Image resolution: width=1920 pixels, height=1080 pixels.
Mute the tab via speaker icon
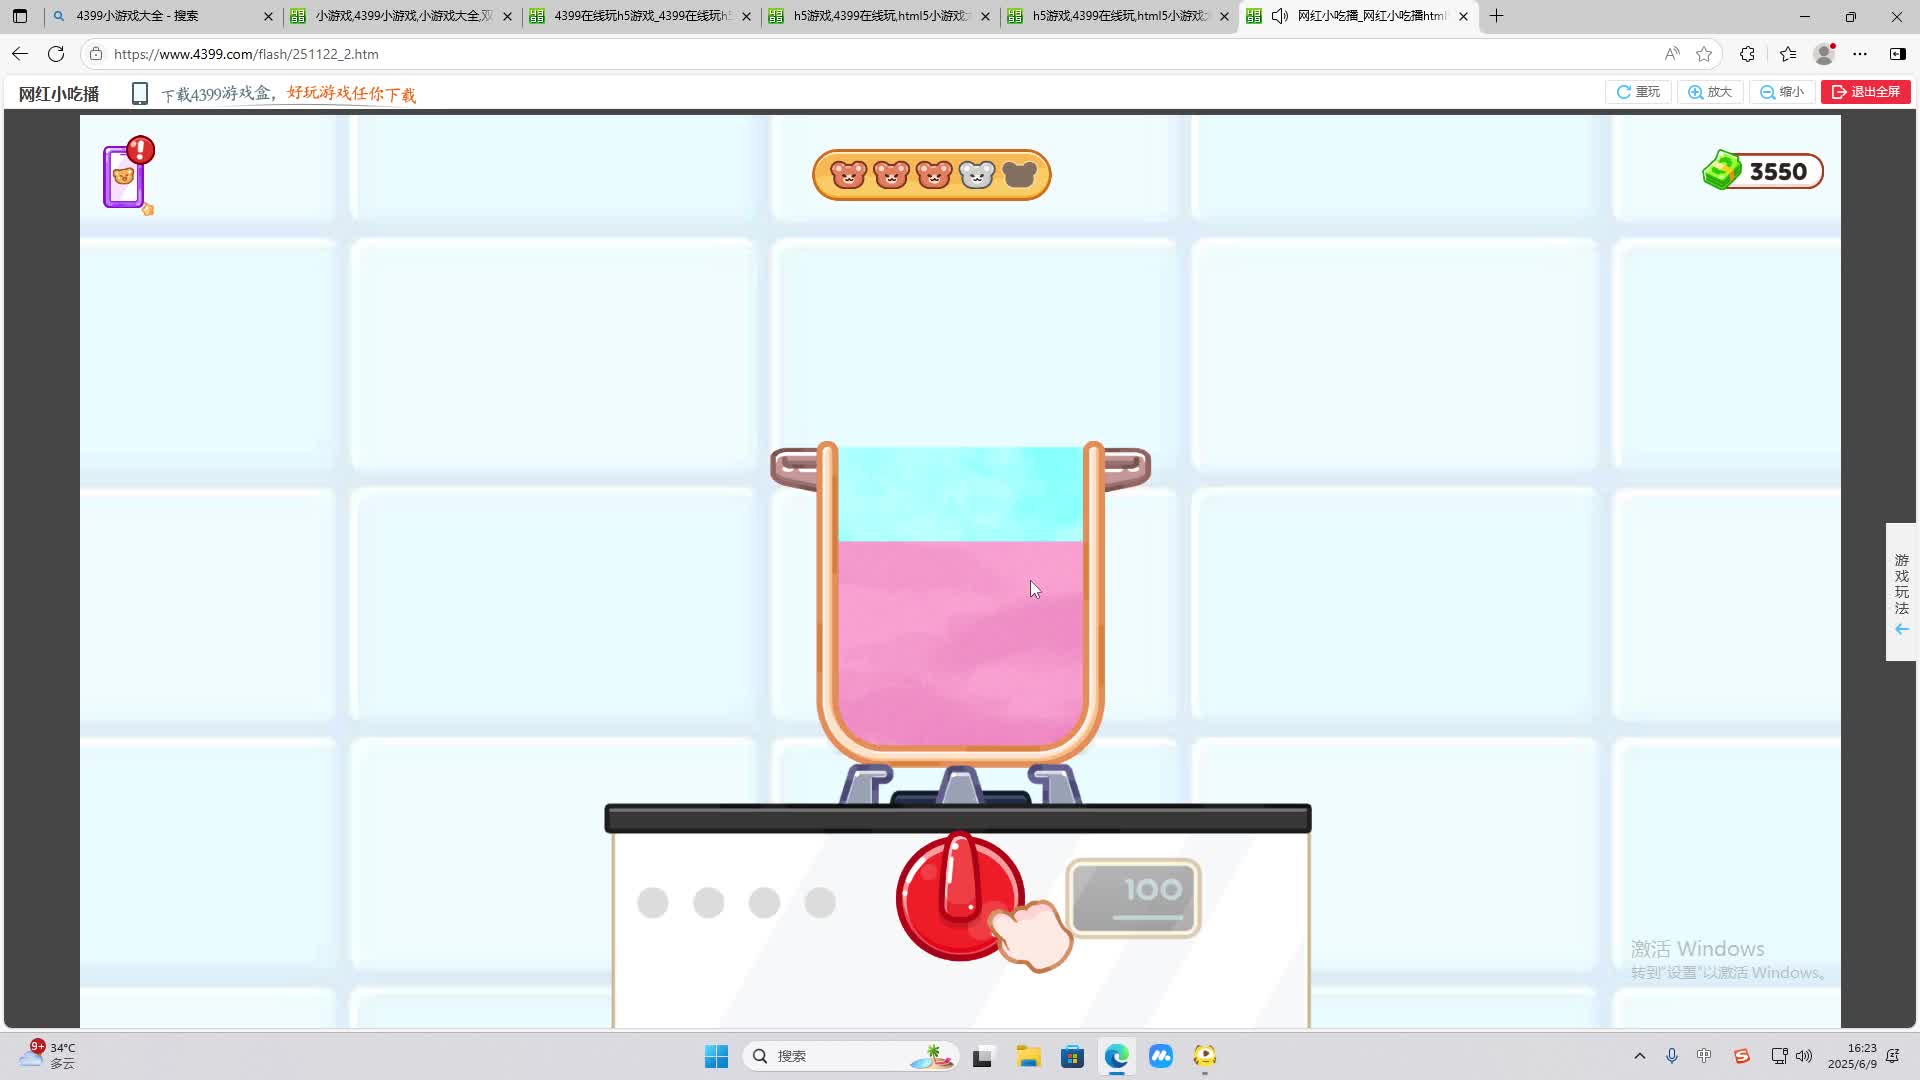[x=1280, y=16]
